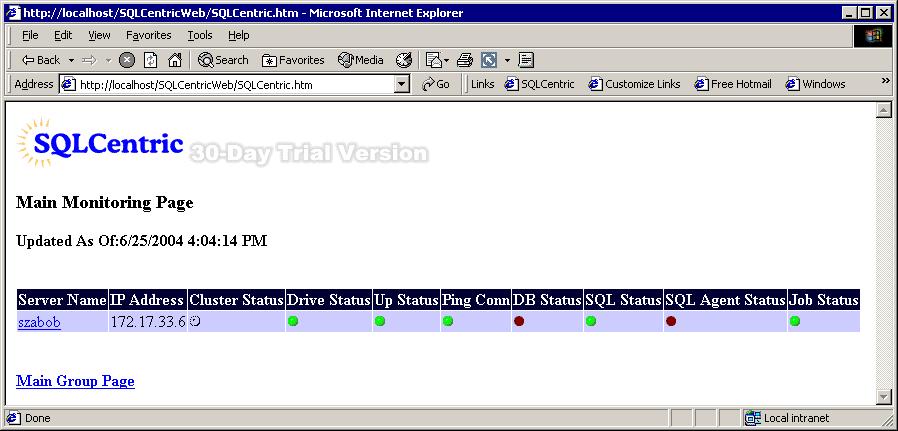Click the red SQL Agent Status indicator
The image size is (898, 431).
pyautogui.click(x=671, y=321)
